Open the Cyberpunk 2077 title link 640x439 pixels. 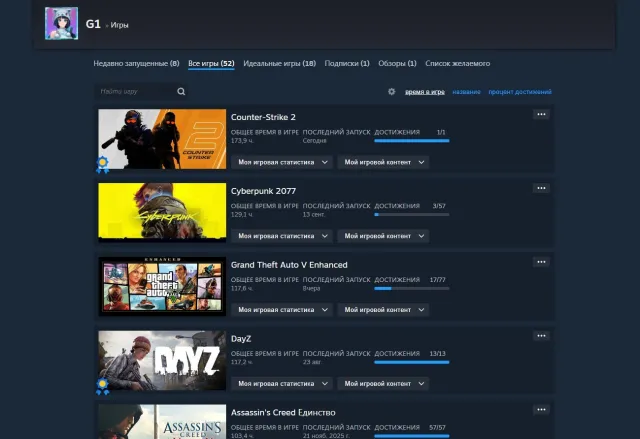(x=263, y=191)
